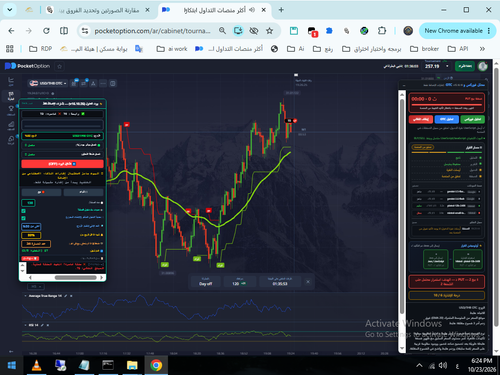Click the vertical scrollbar of right panel
The width and height of the screenshot is (500, 375).
tap(402, 207)
